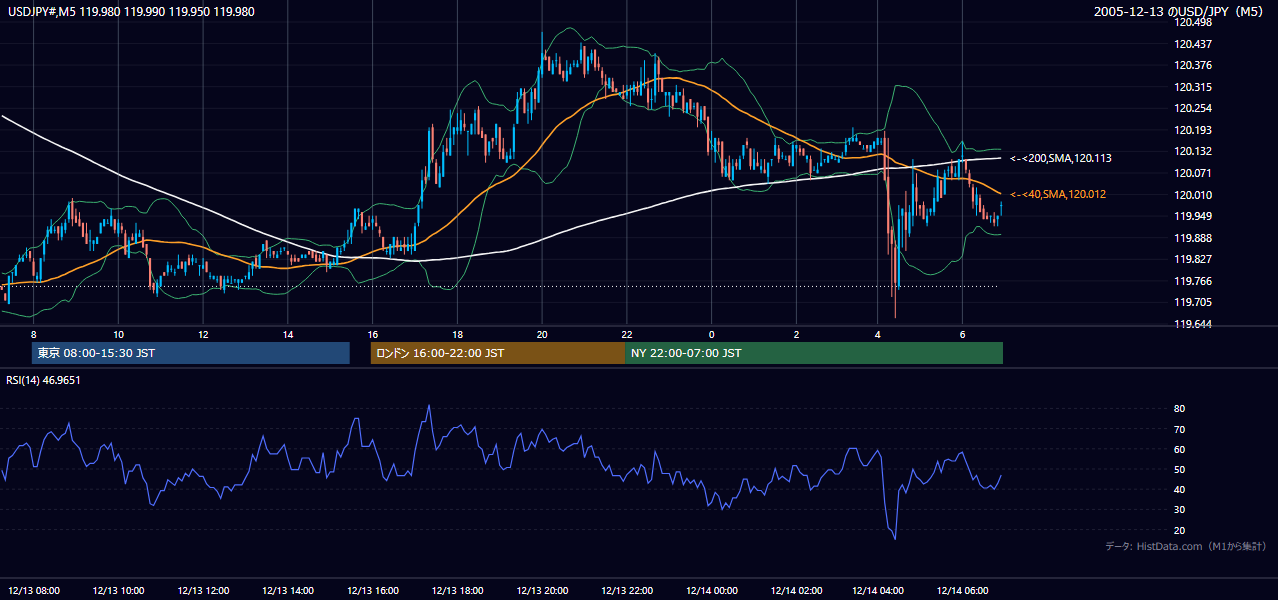
Task: Click price axis value 119.949
Action: [1193, 216]
